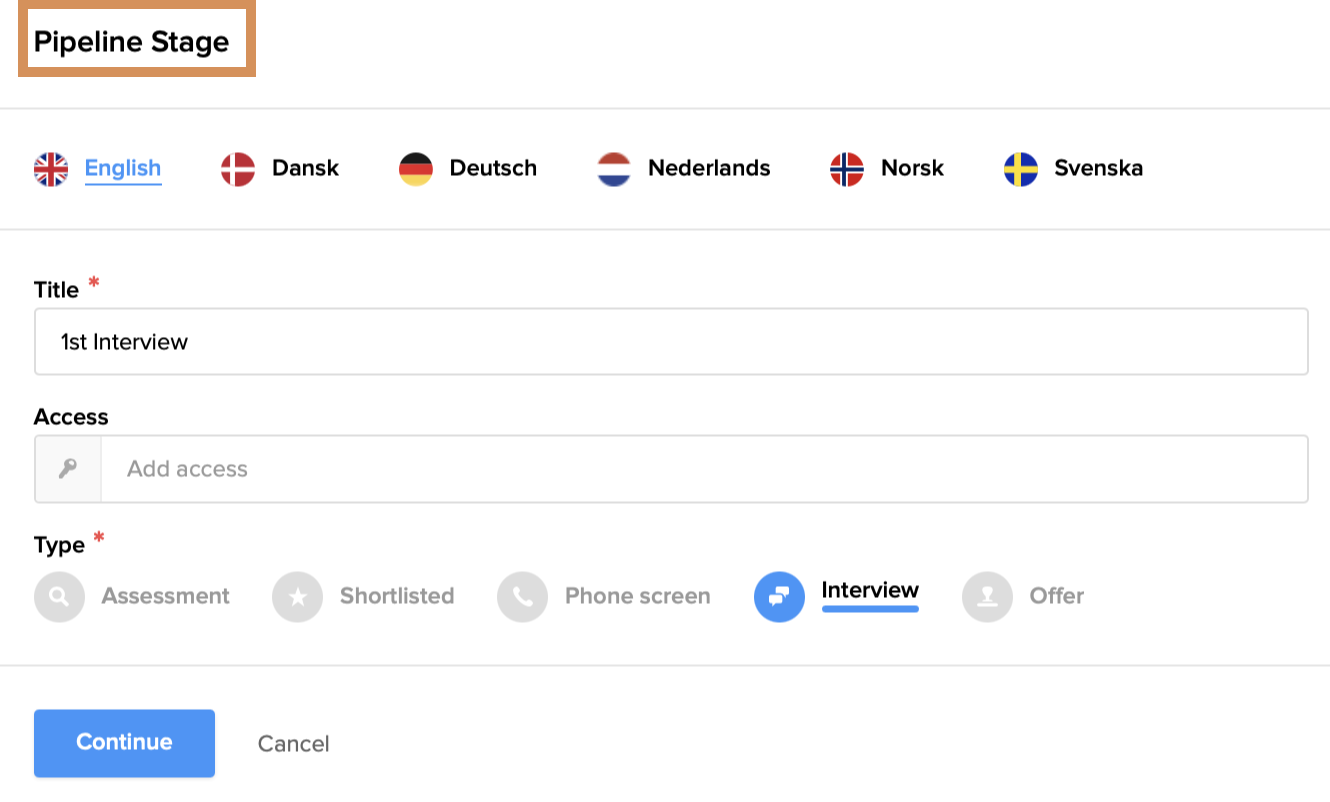Click the UK flag icon

pyautogui.click(x=51, y=169)
